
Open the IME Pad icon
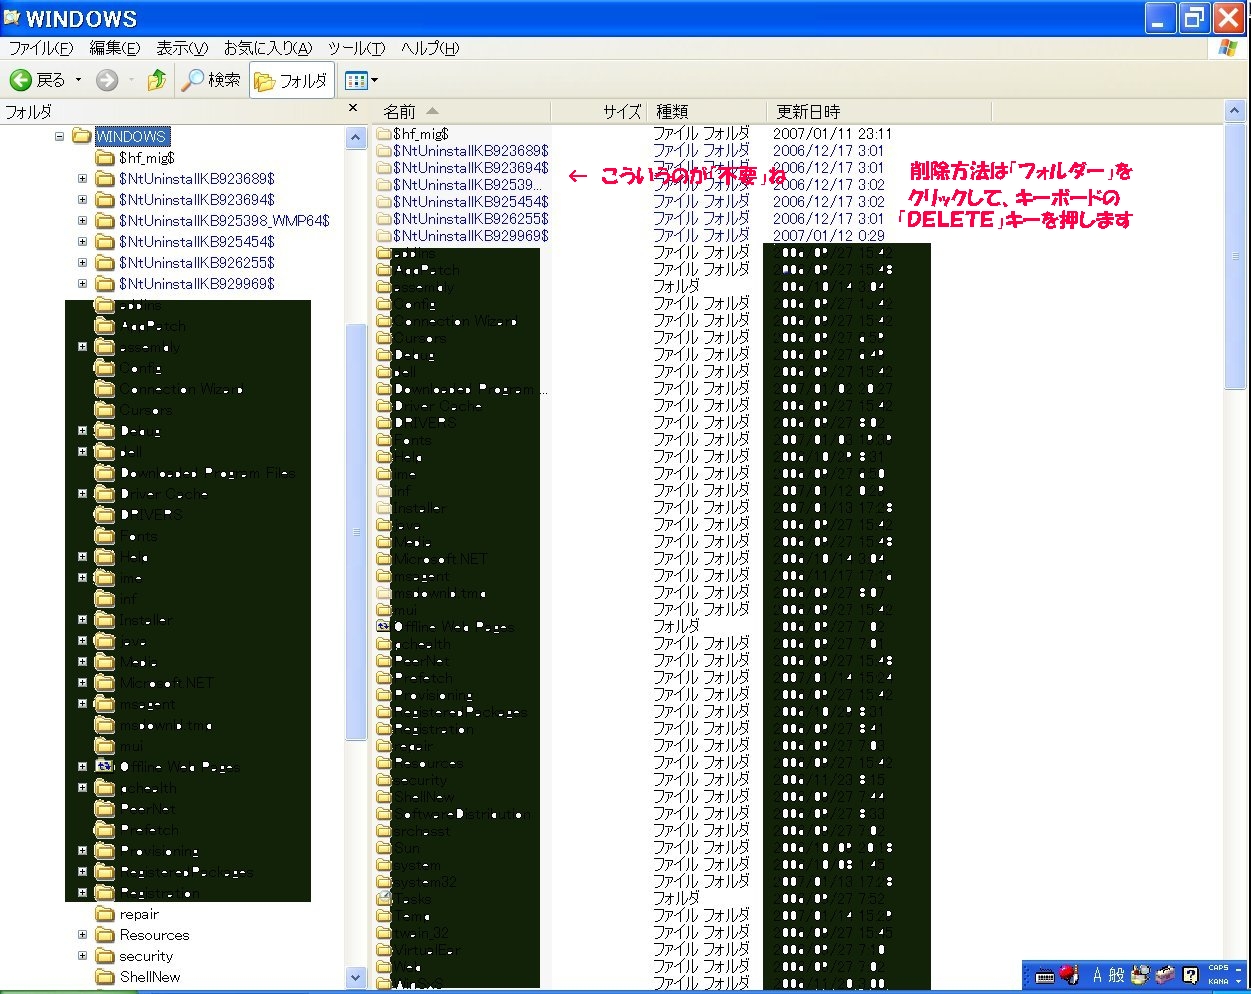point(1141,975)
